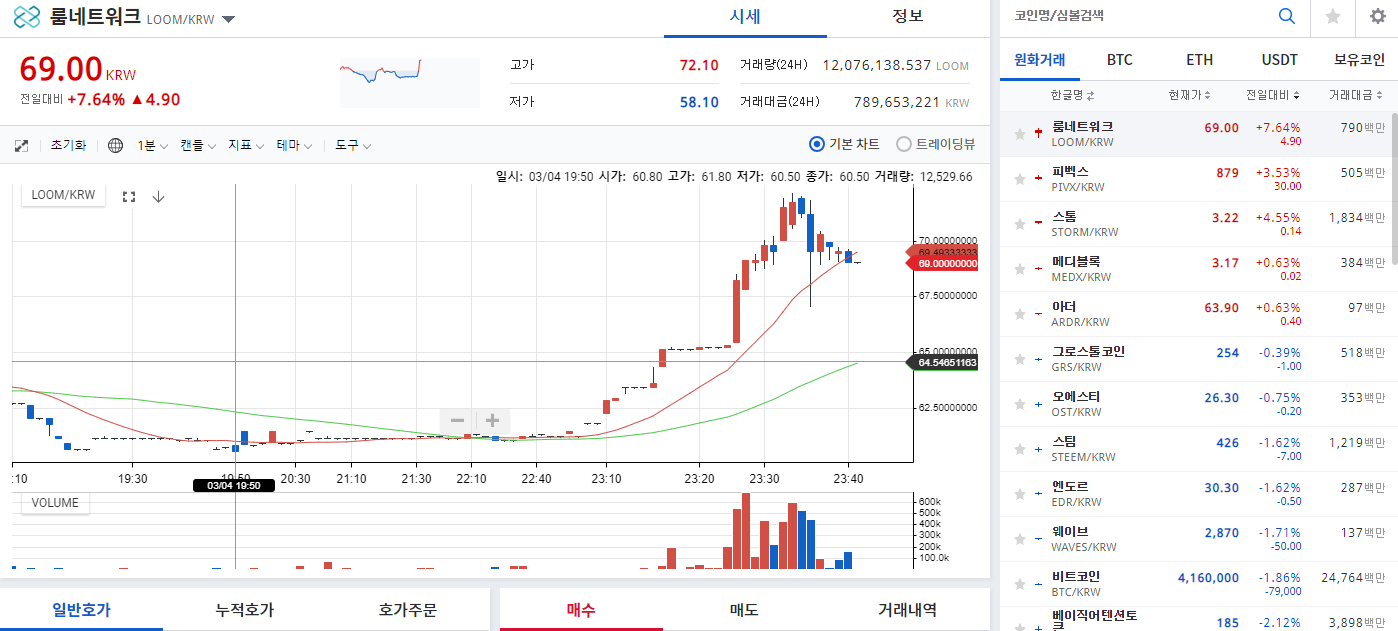Click the down arrow beside LOOM/KRW label
Image resolution: width=1398 pixels, height=631 pixels.
coord(158,196)
